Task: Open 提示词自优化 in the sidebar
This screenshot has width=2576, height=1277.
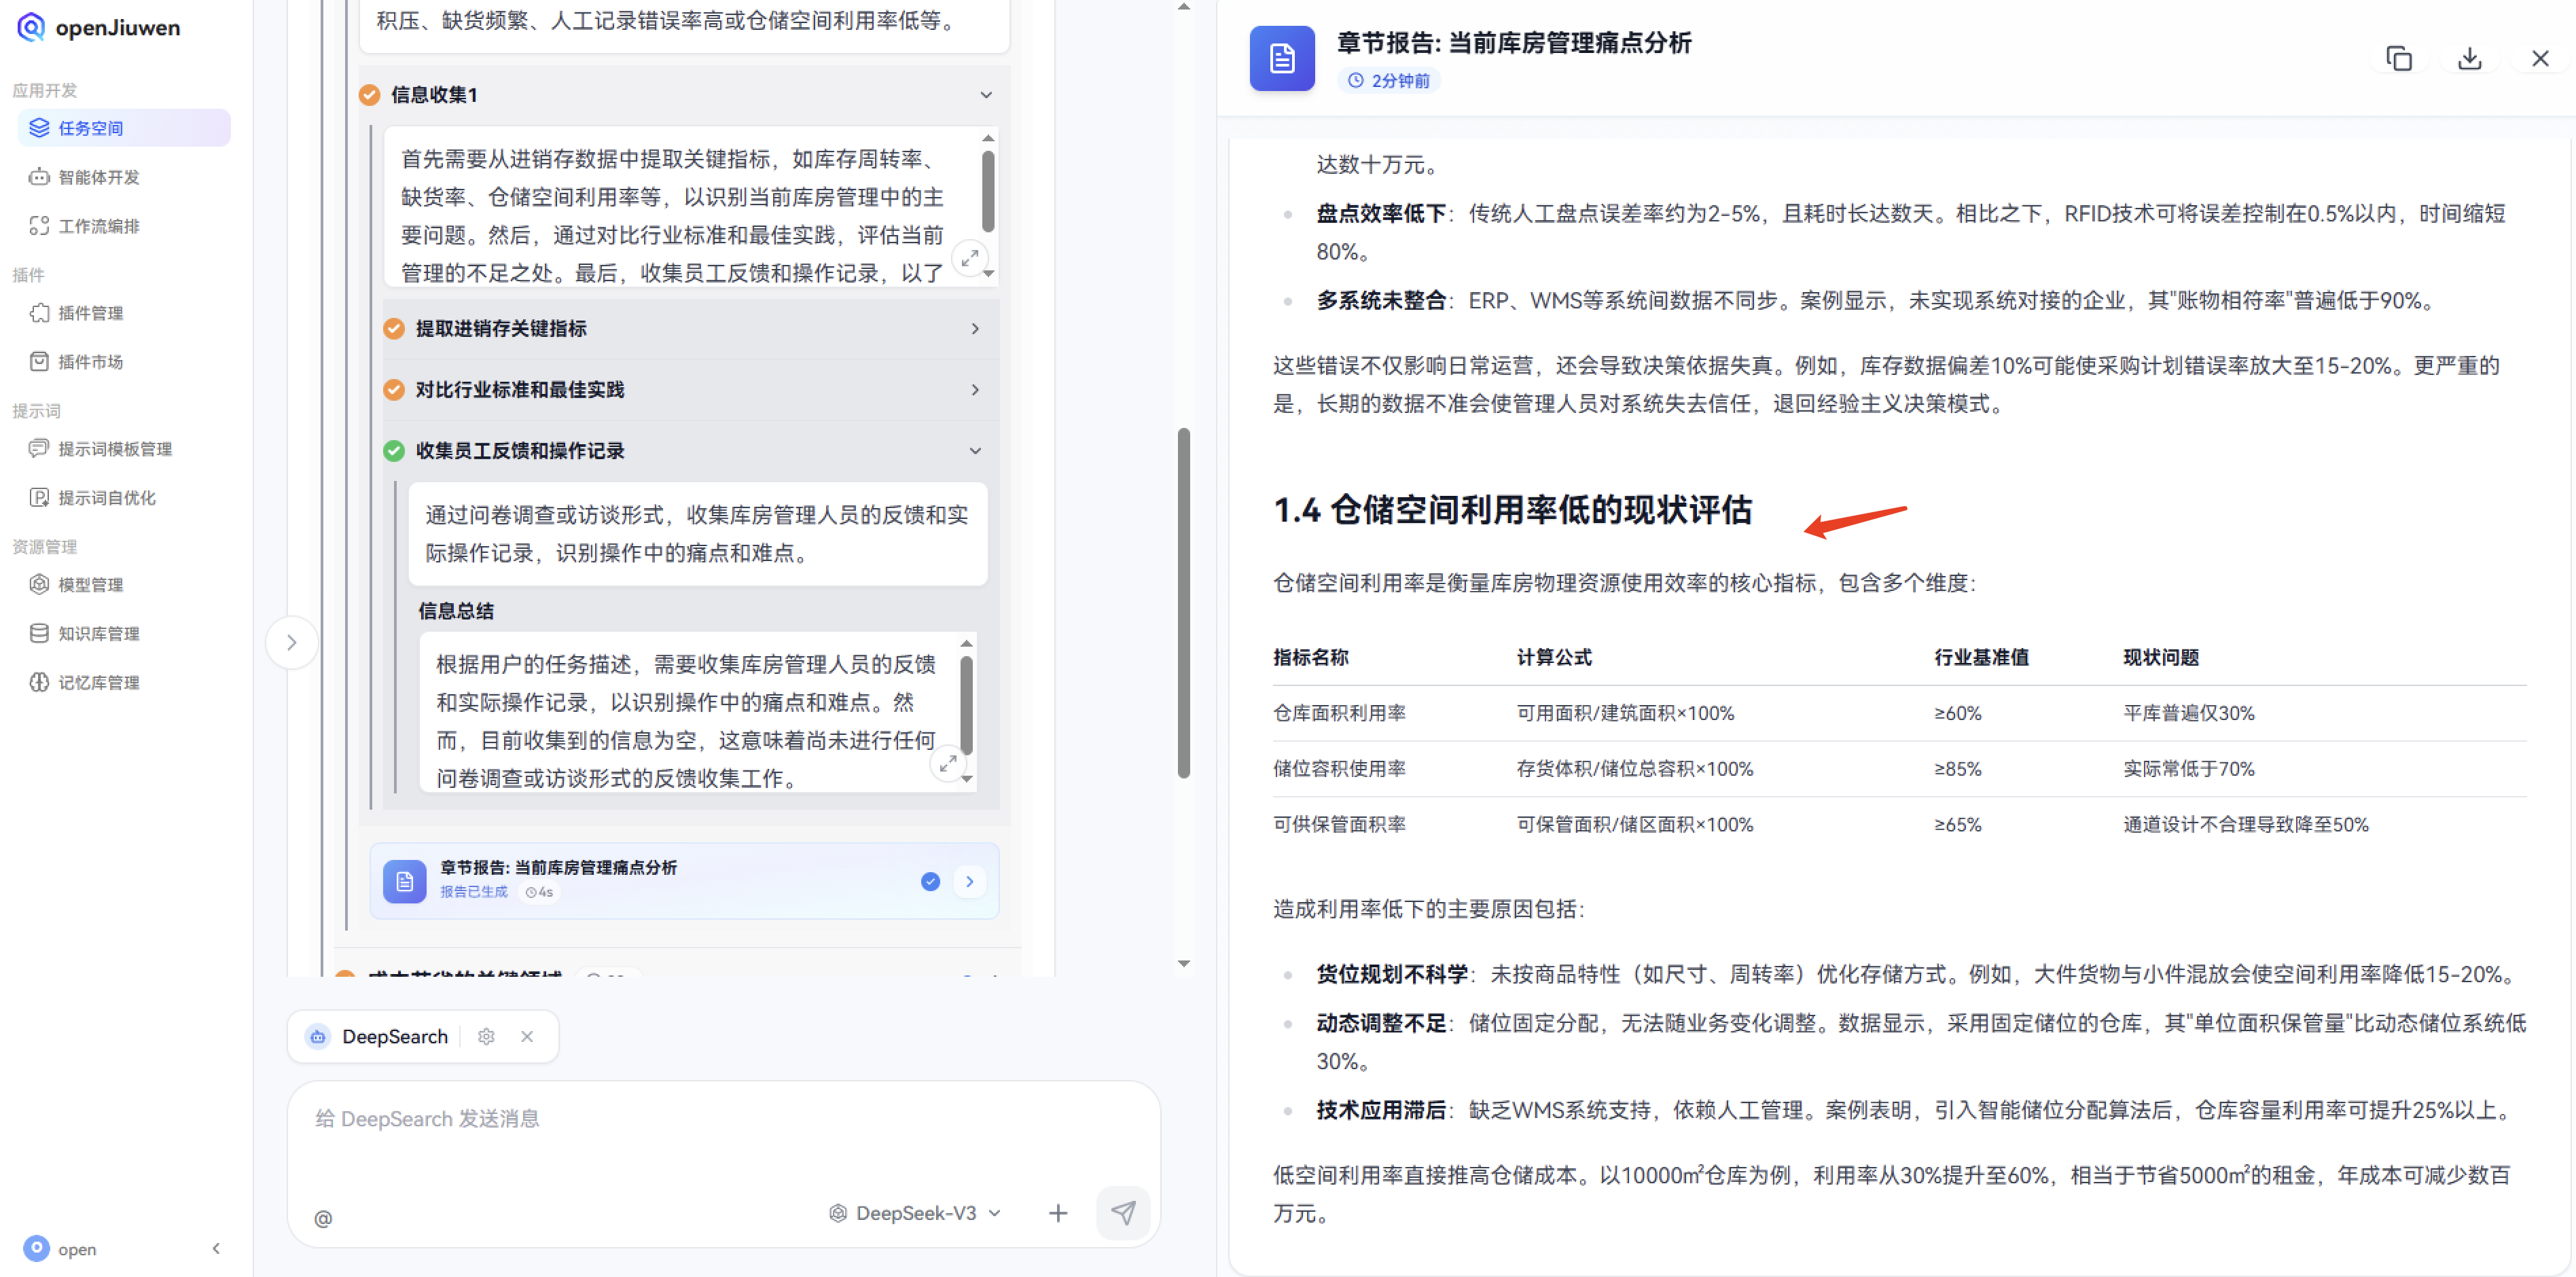Action: coord(104,497)
